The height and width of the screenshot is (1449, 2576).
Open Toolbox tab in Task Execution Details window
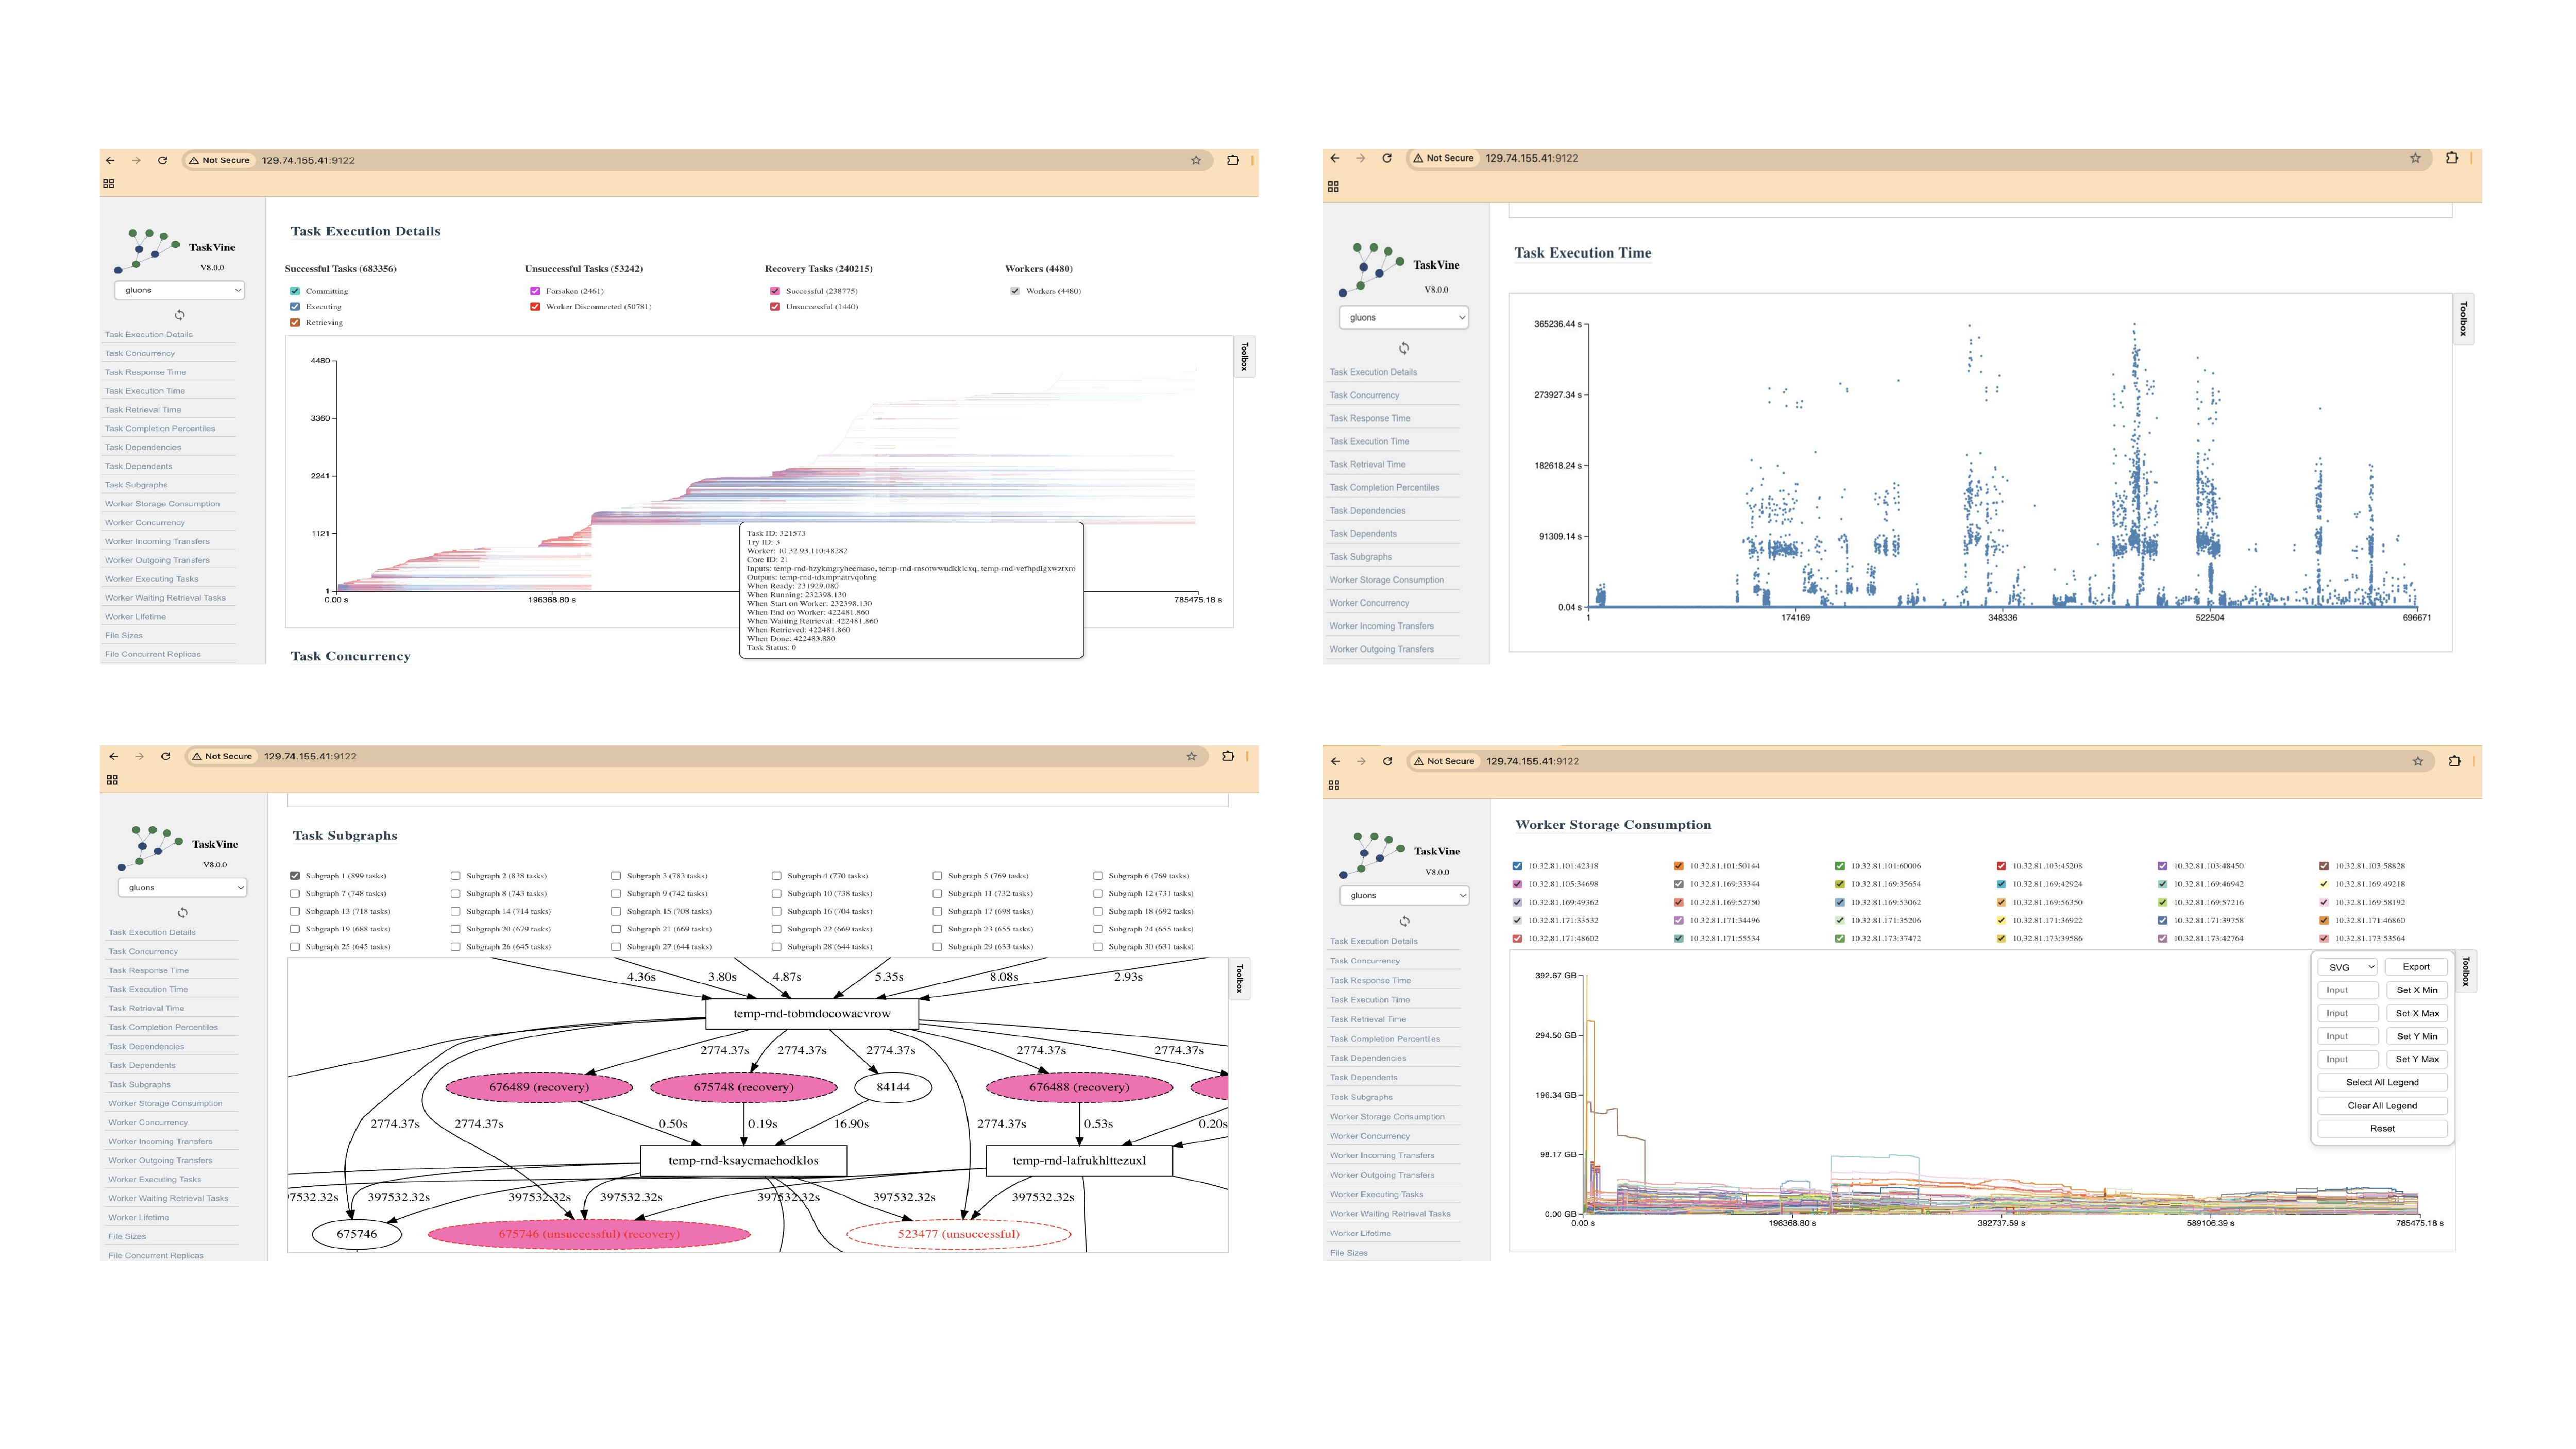[1244, 357]
